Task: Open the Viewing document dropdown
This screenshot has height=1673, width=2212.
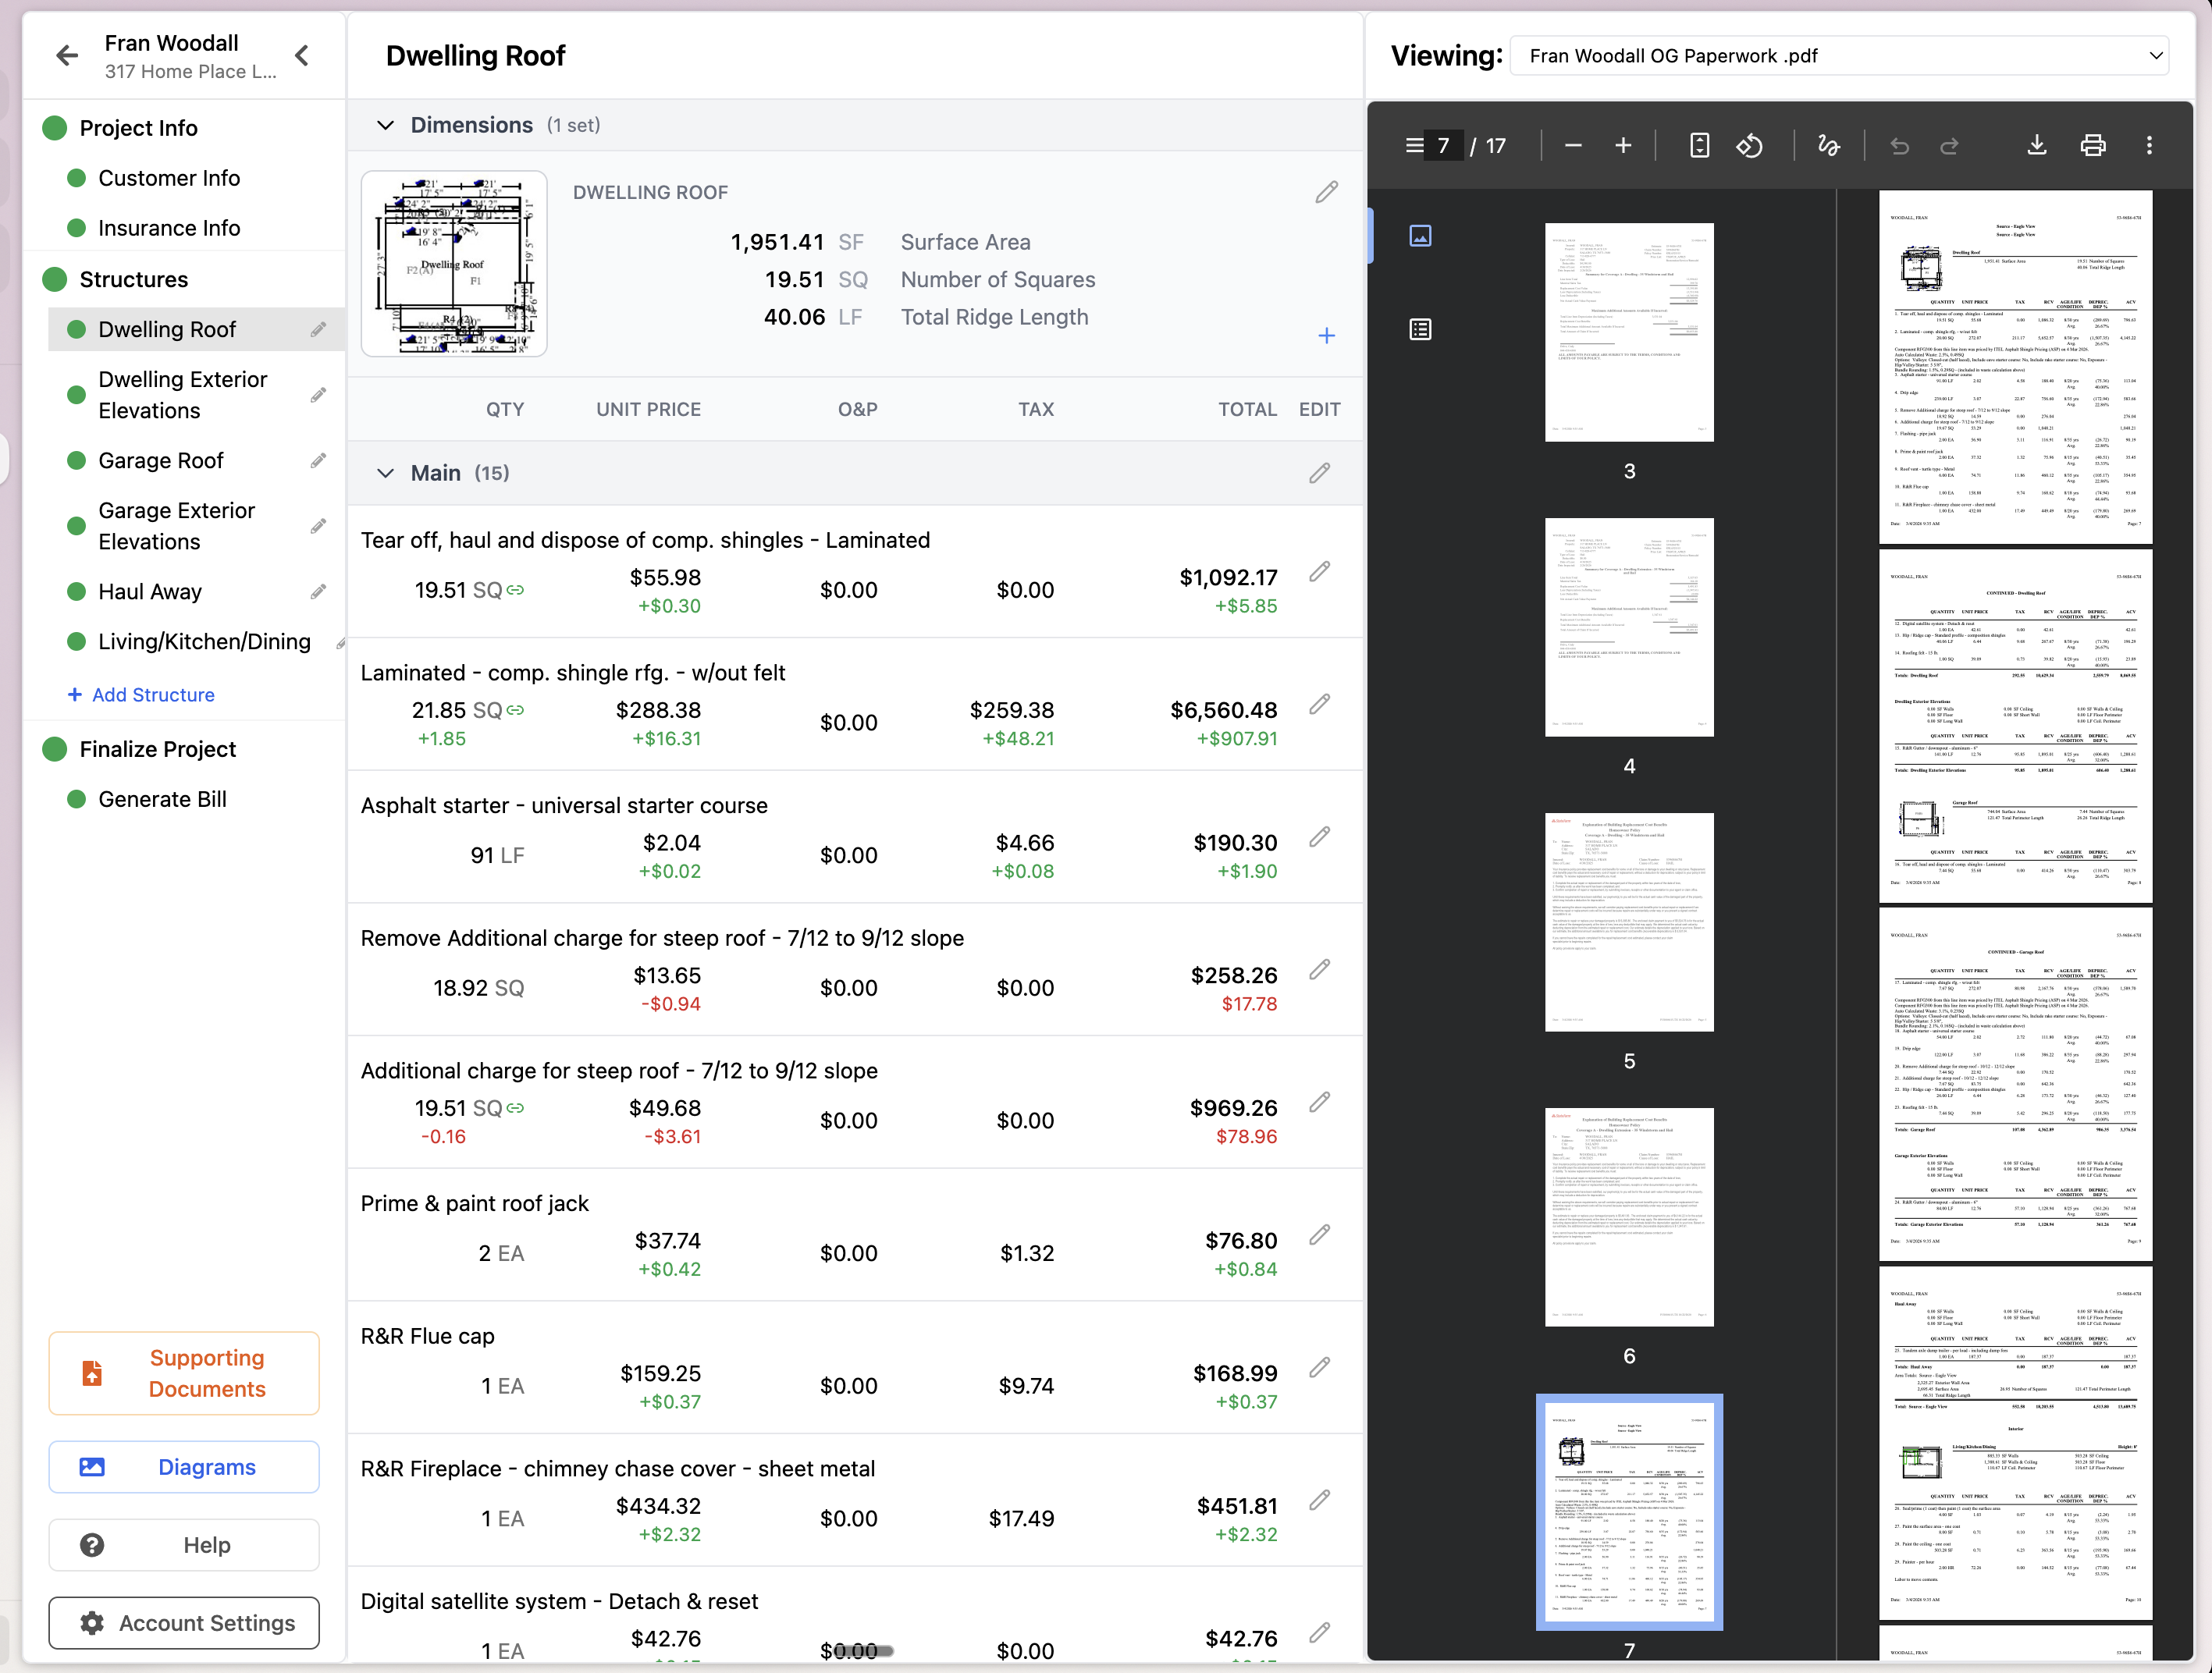Action: [1838, 56]
